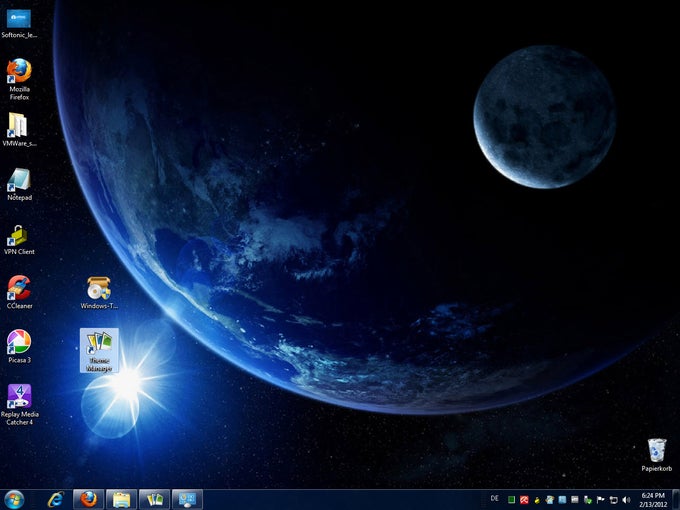Open the Windows Start menu orb
Image resolution: width=680 pixels, height=510 pixels.
(x=14, y=499)
